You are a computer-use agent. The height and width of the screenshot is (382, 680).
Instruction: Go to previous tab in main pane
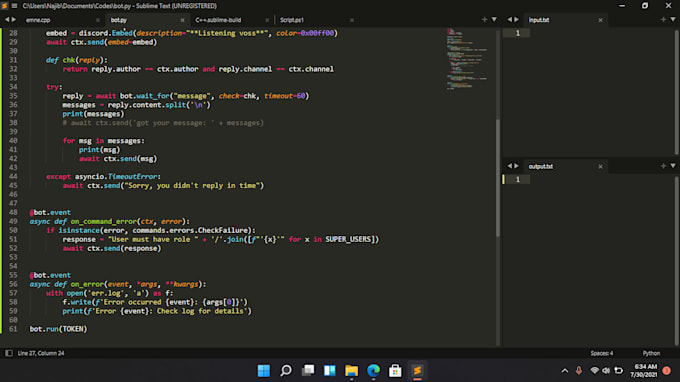[x=7, y=20]
